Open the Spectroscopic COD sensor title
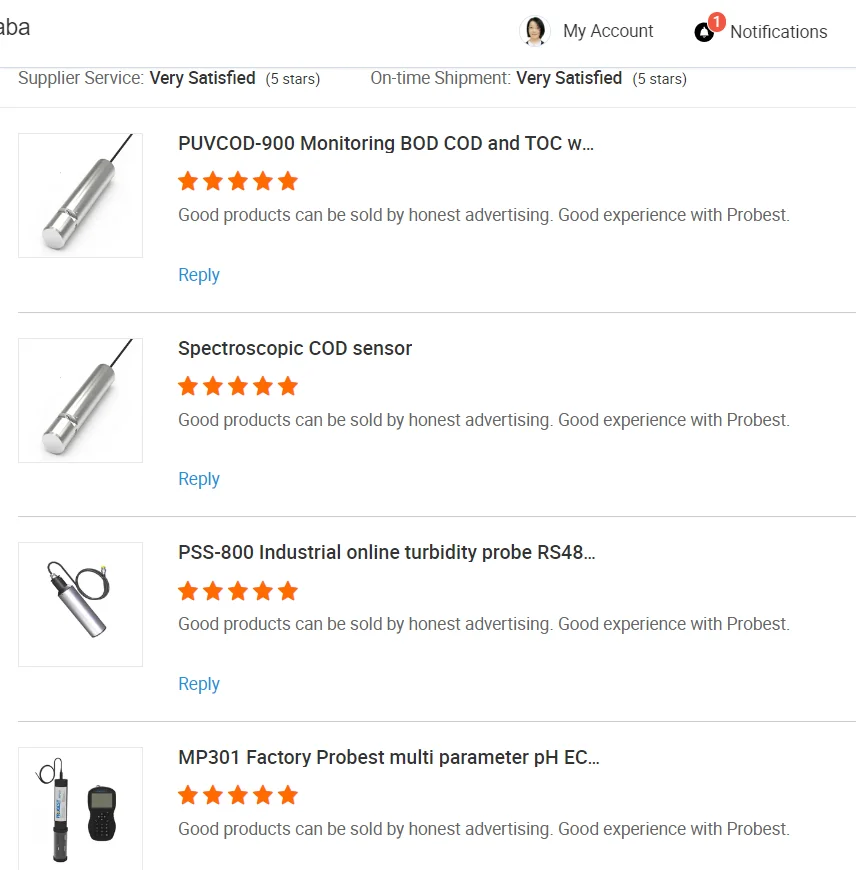856x870 pixels. point(295,348)
